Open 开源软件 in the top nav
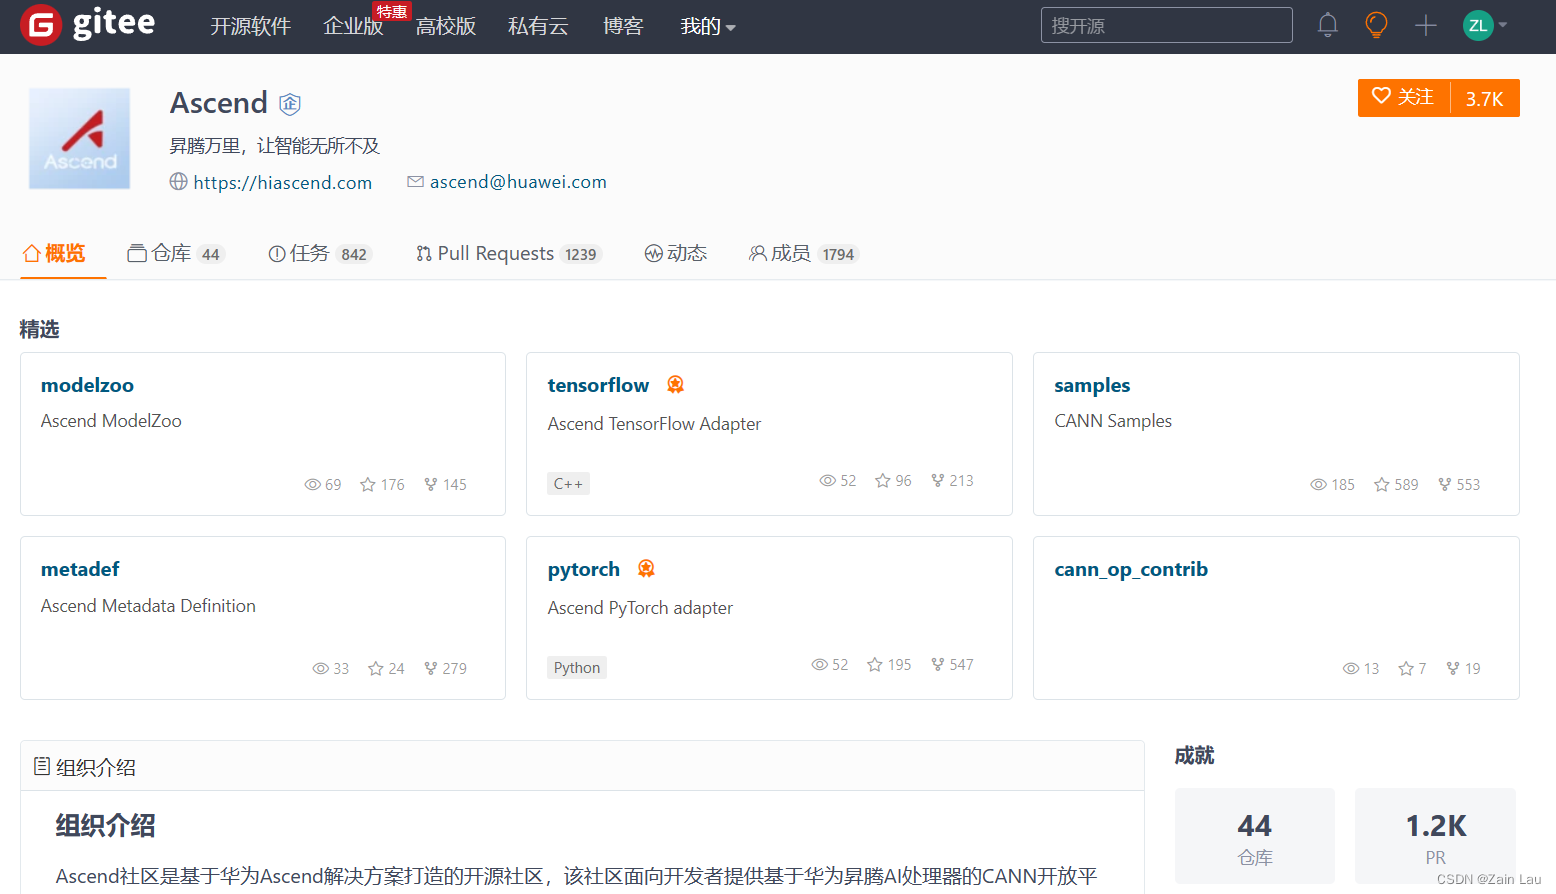Screen dimensions: 1556x894 [250, 27]
